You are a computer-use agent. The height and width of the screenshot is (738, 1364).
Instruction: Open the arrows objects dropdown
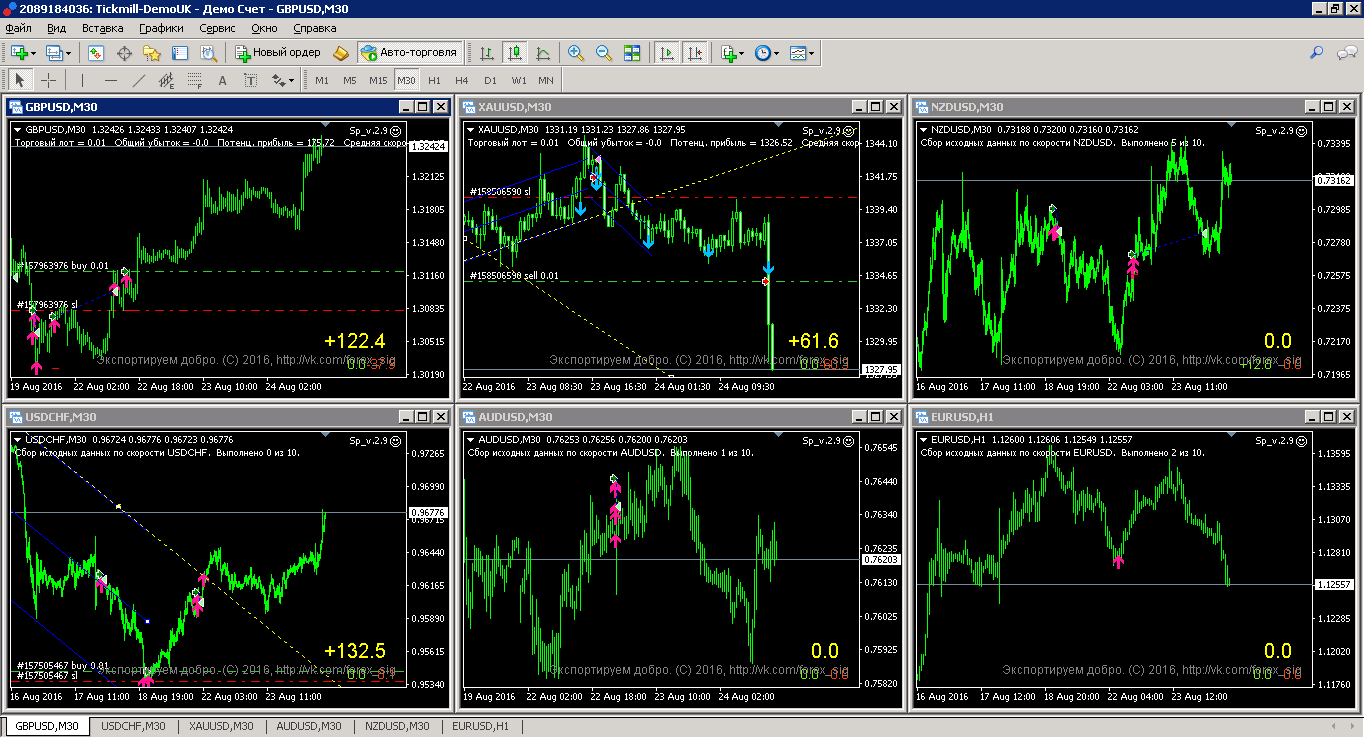(x=291, y=80)
